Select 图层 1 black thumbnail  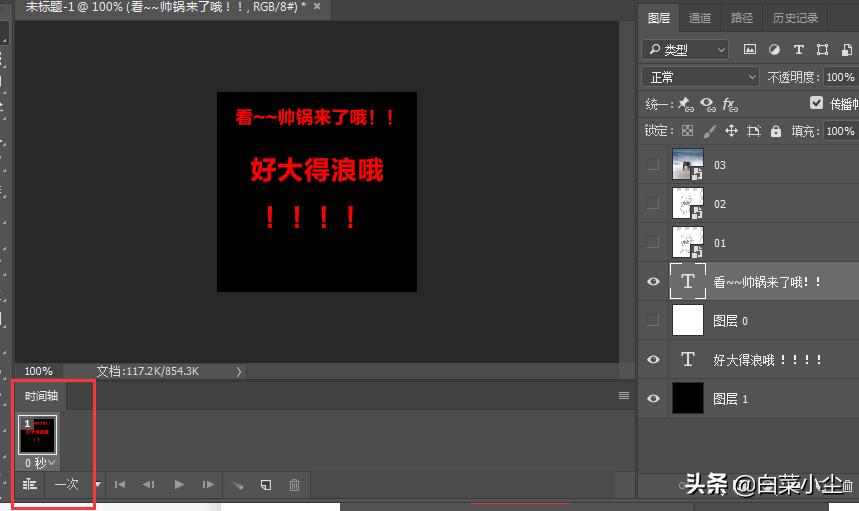point(688,398)
